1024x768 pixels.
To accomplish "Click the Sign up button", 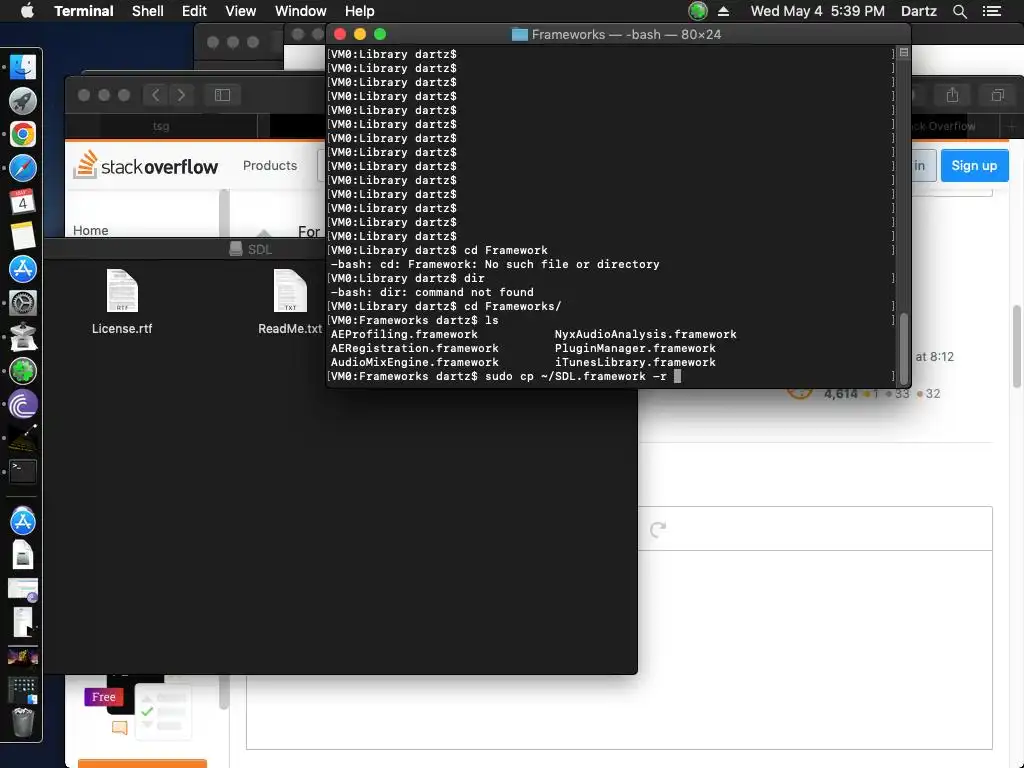I will pyautogui.click(x=974, y=166).
